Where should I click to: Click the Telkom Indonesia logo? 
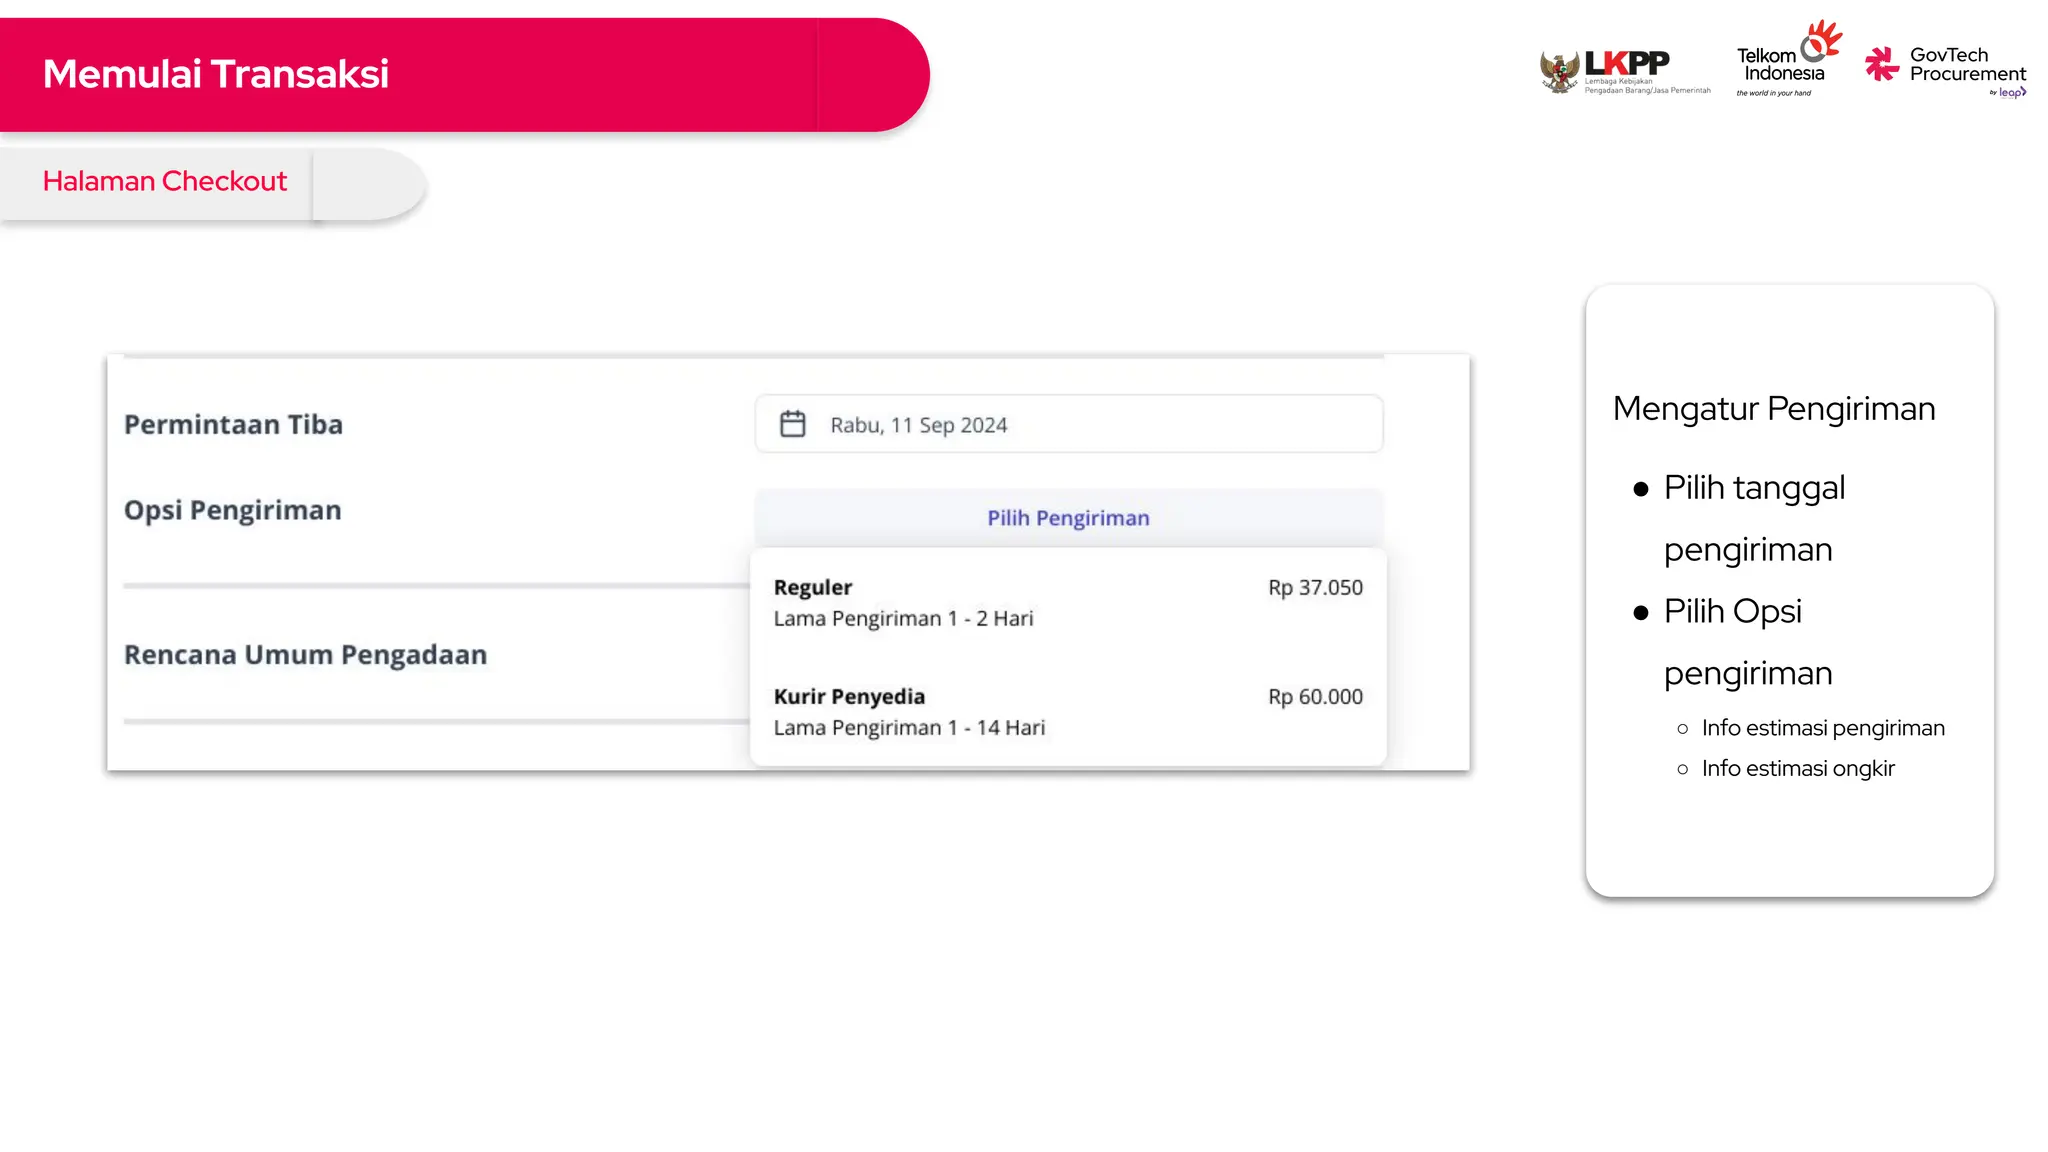coord(1788,59)
